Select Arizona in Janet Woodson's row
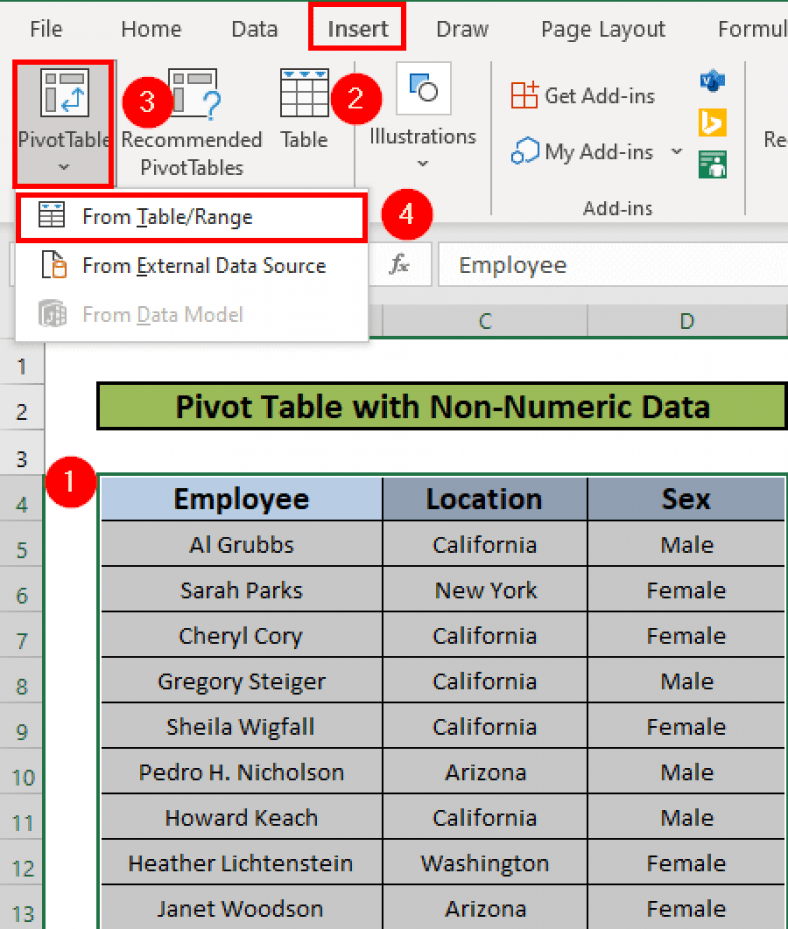The width and height of the screenshot is (788, 929). tap(485, 908)
